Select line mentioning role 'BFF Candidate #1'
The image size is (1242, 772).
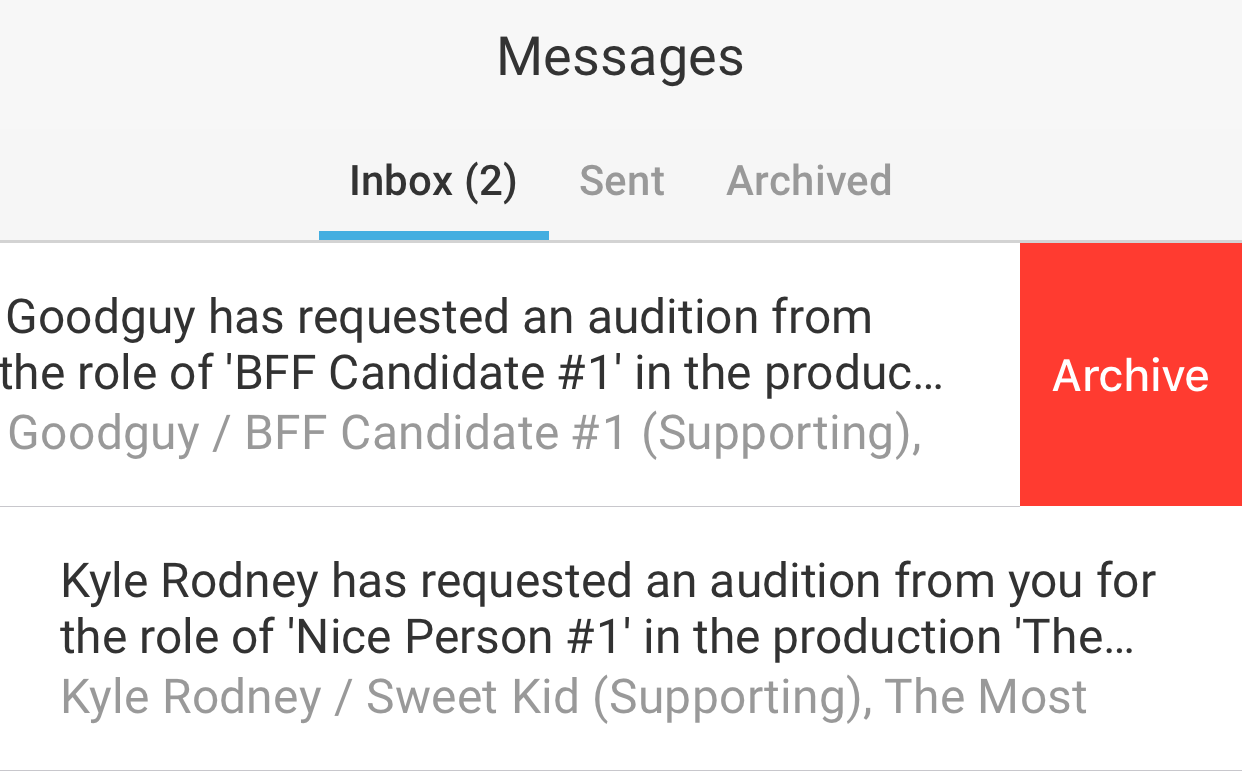tap(471, 374)
